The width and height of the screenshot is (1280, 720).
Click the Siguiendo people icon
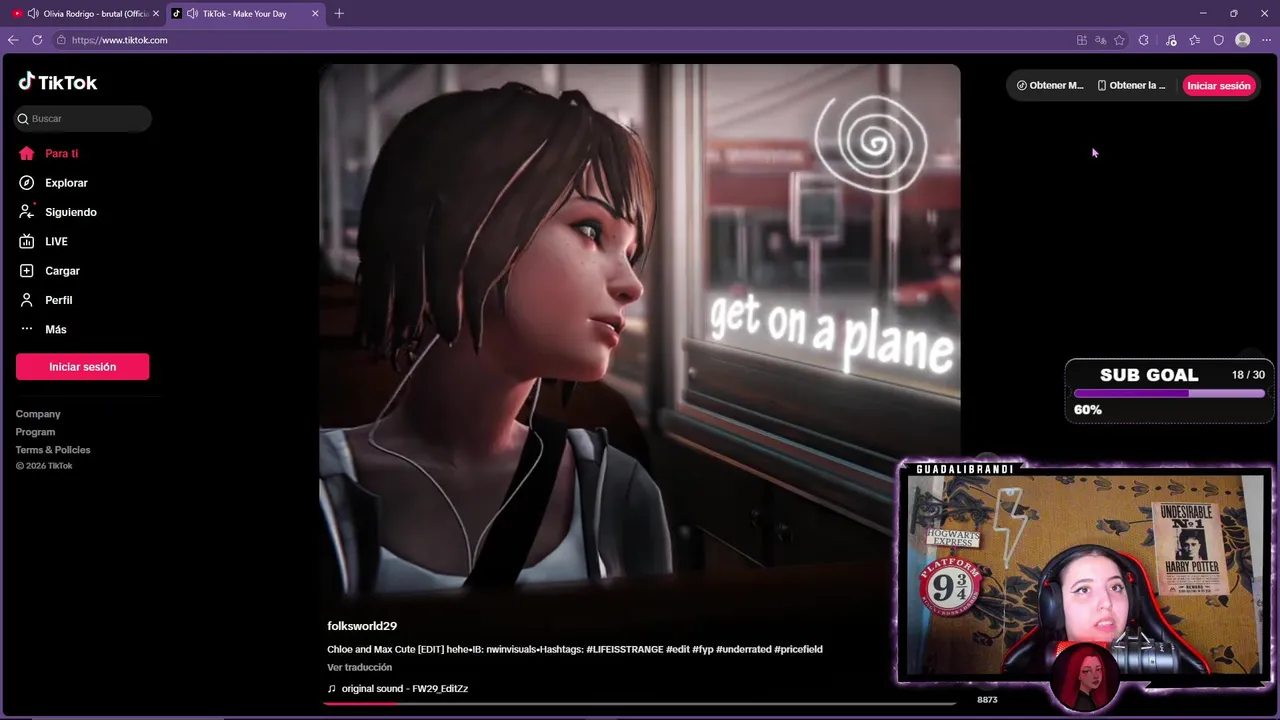(27, 212)
